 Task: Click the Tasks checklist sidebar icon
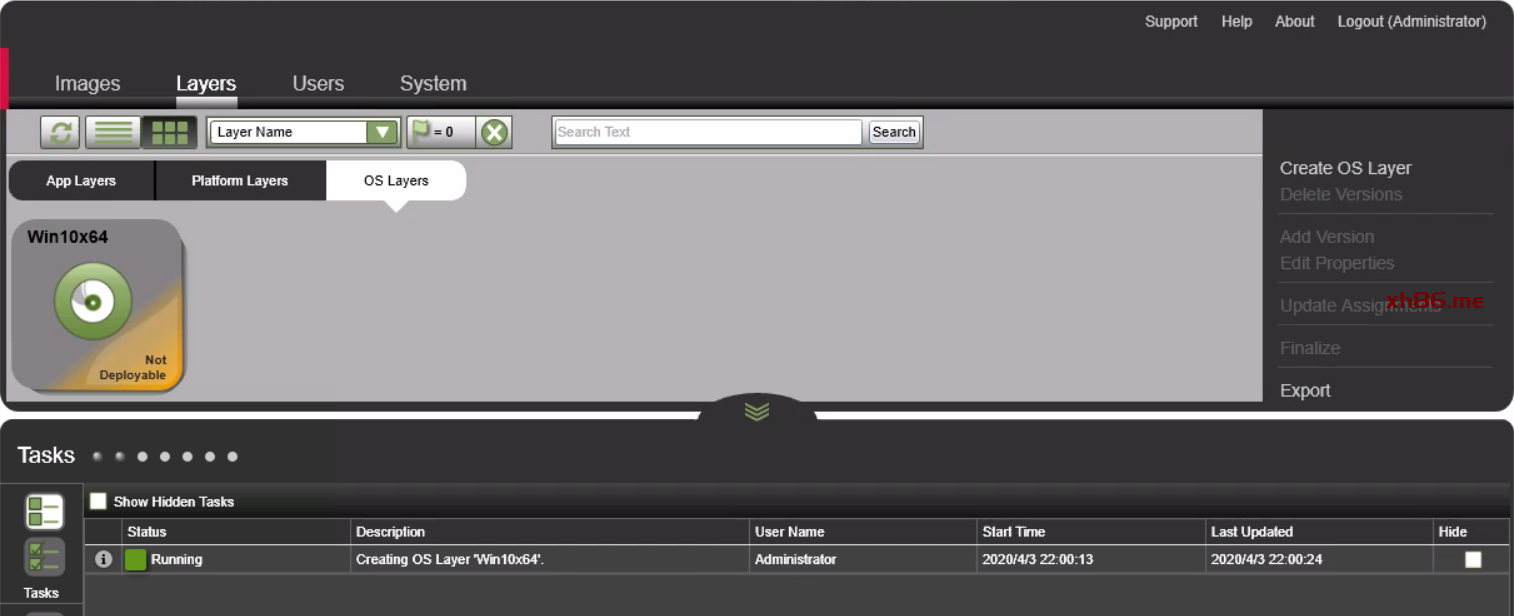tap(44, 557)
